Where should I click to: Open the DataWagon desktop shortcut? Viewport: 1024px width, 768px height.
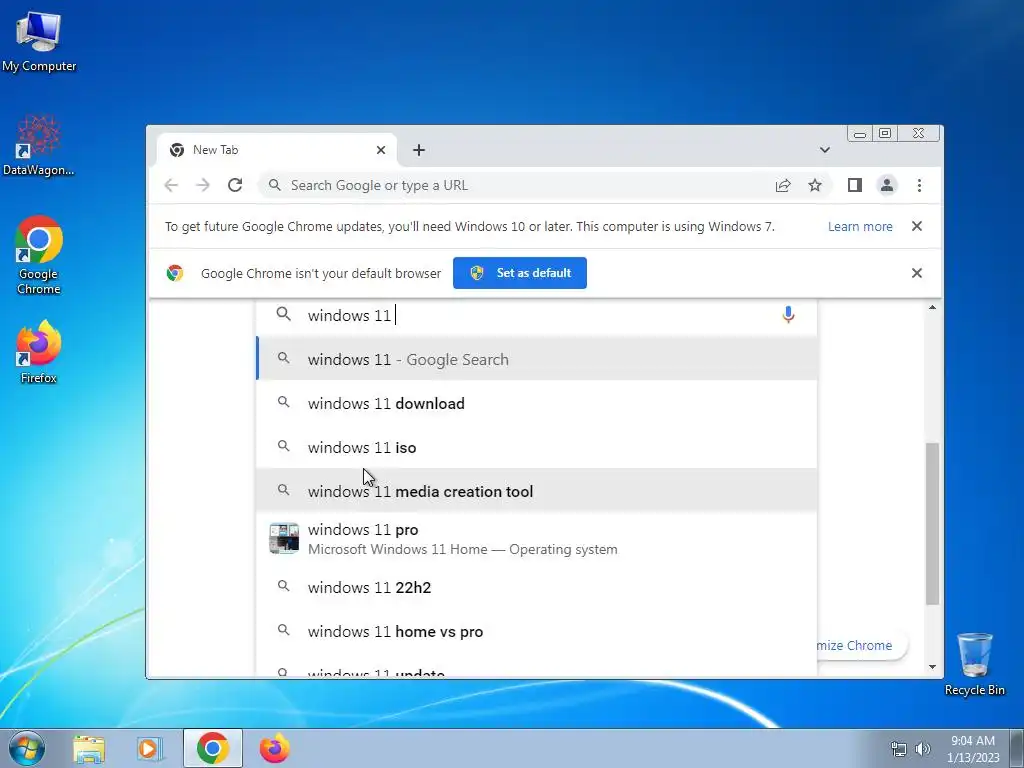39,146
